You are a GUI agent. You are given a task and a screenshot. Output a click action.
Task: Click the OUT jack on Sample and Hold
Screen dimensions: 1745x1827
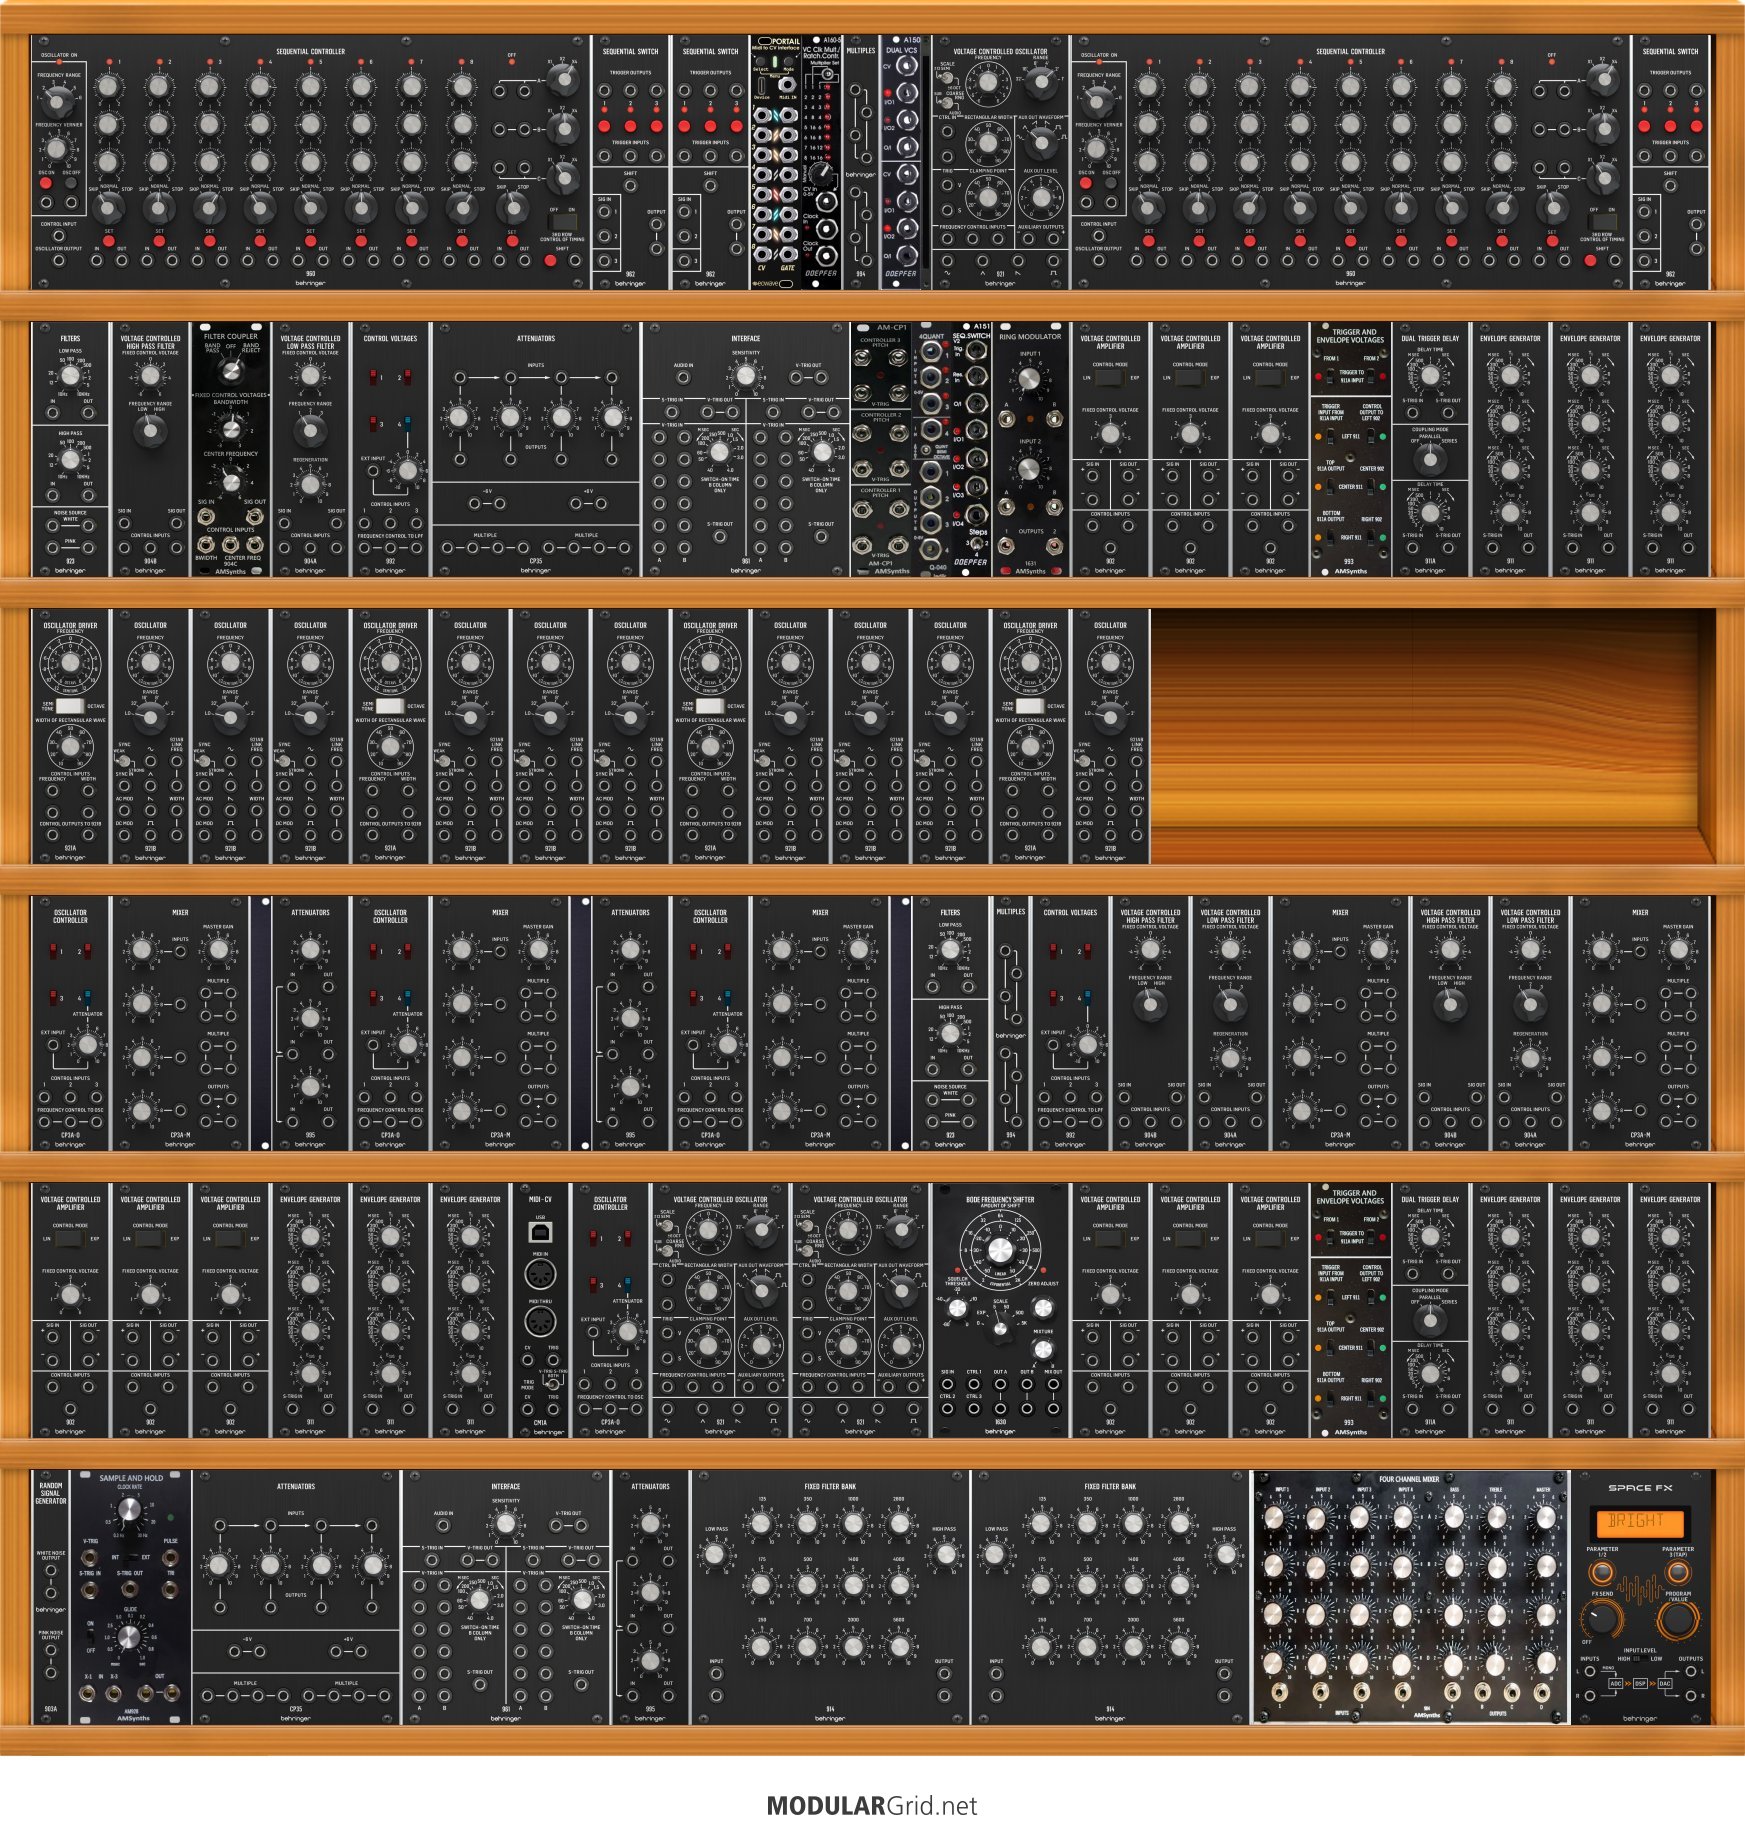point(171,1692)
